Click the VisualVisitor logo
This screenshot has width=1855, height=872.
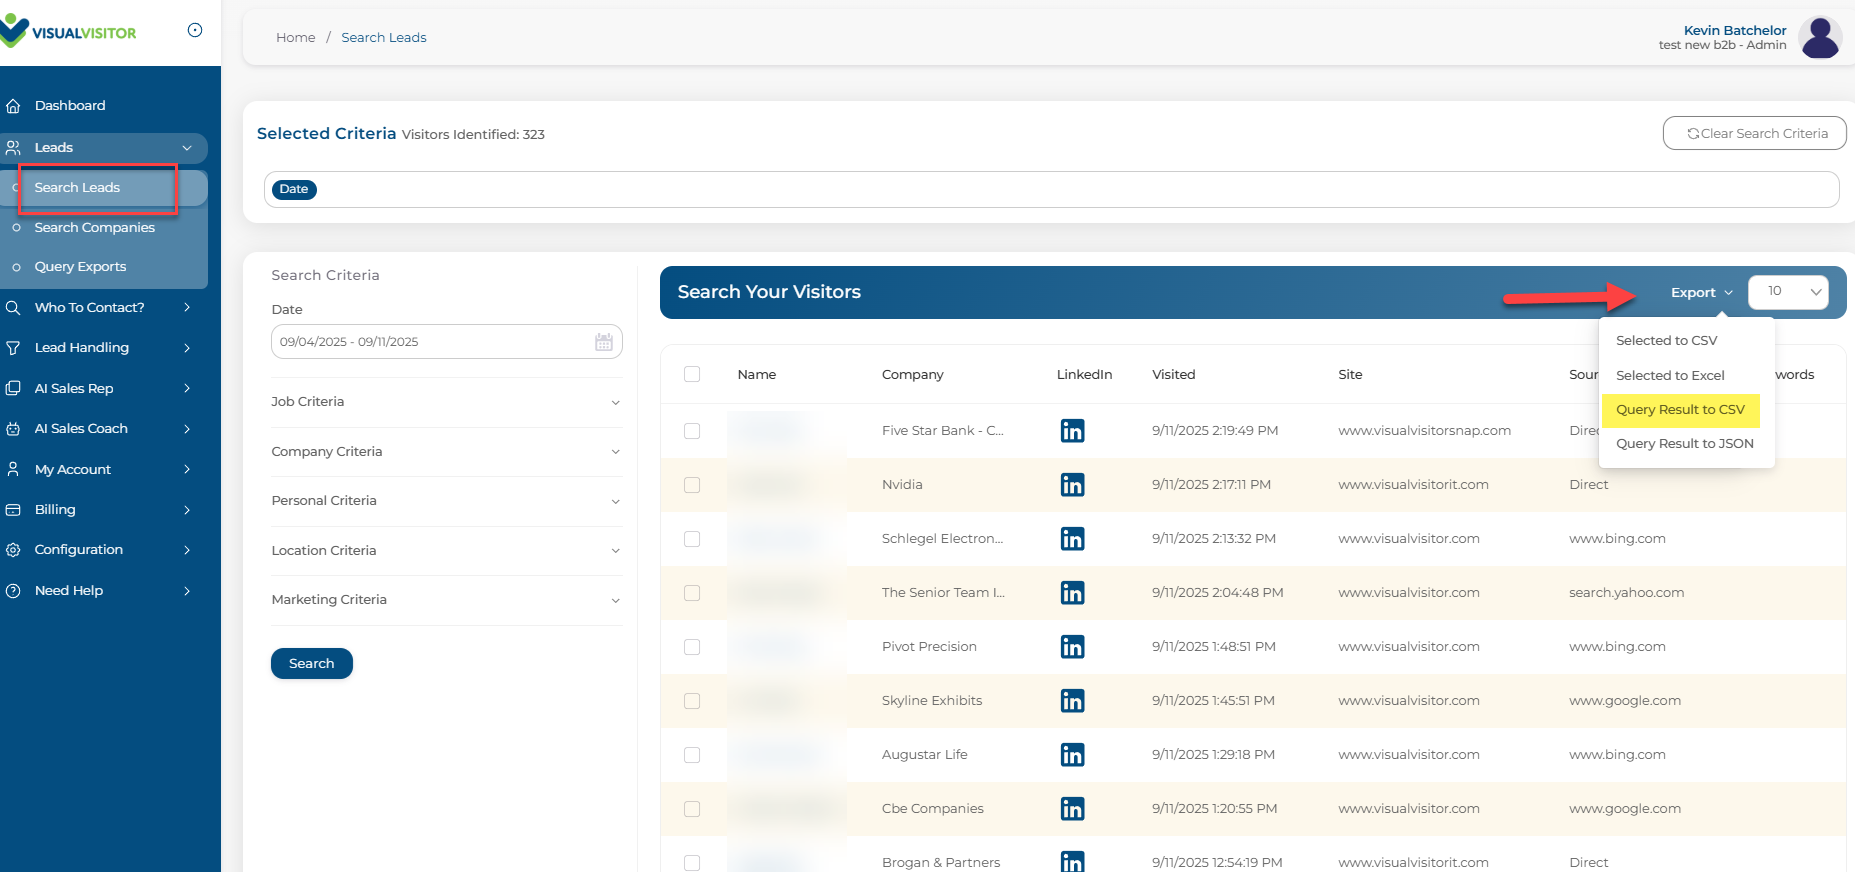click(68, 32)
